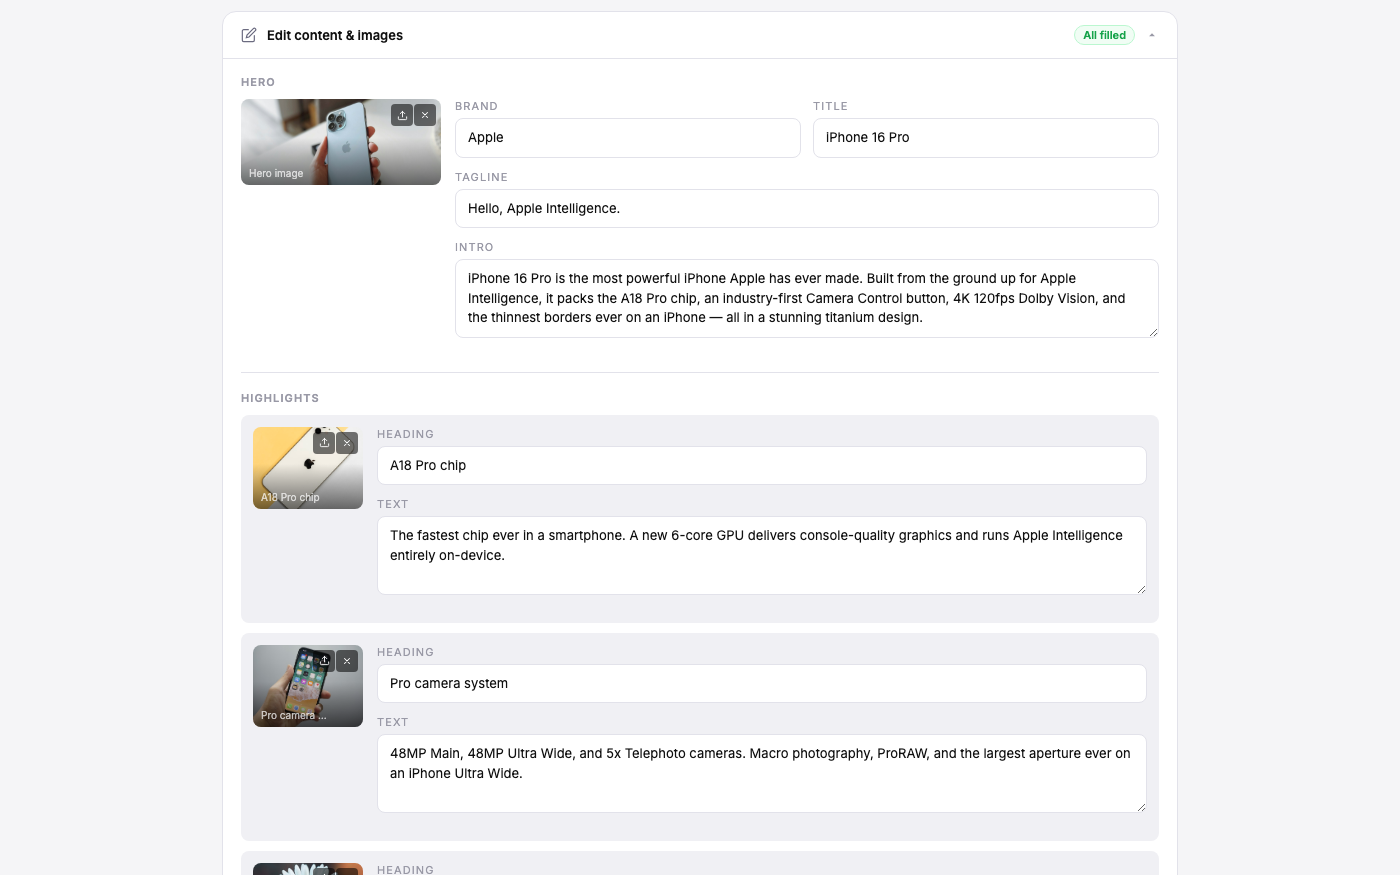Click the All filled status badge
The height and width of the screenshot is (875, 1400).
click(x=1104, y=35)
